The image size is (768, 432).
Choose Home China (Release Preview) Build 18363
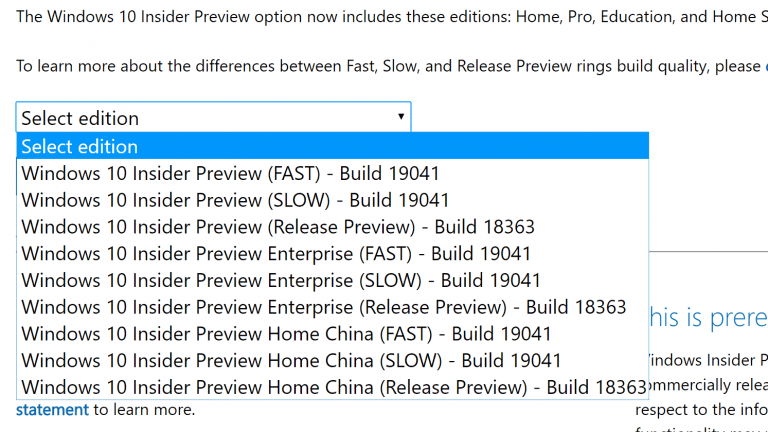334,387
